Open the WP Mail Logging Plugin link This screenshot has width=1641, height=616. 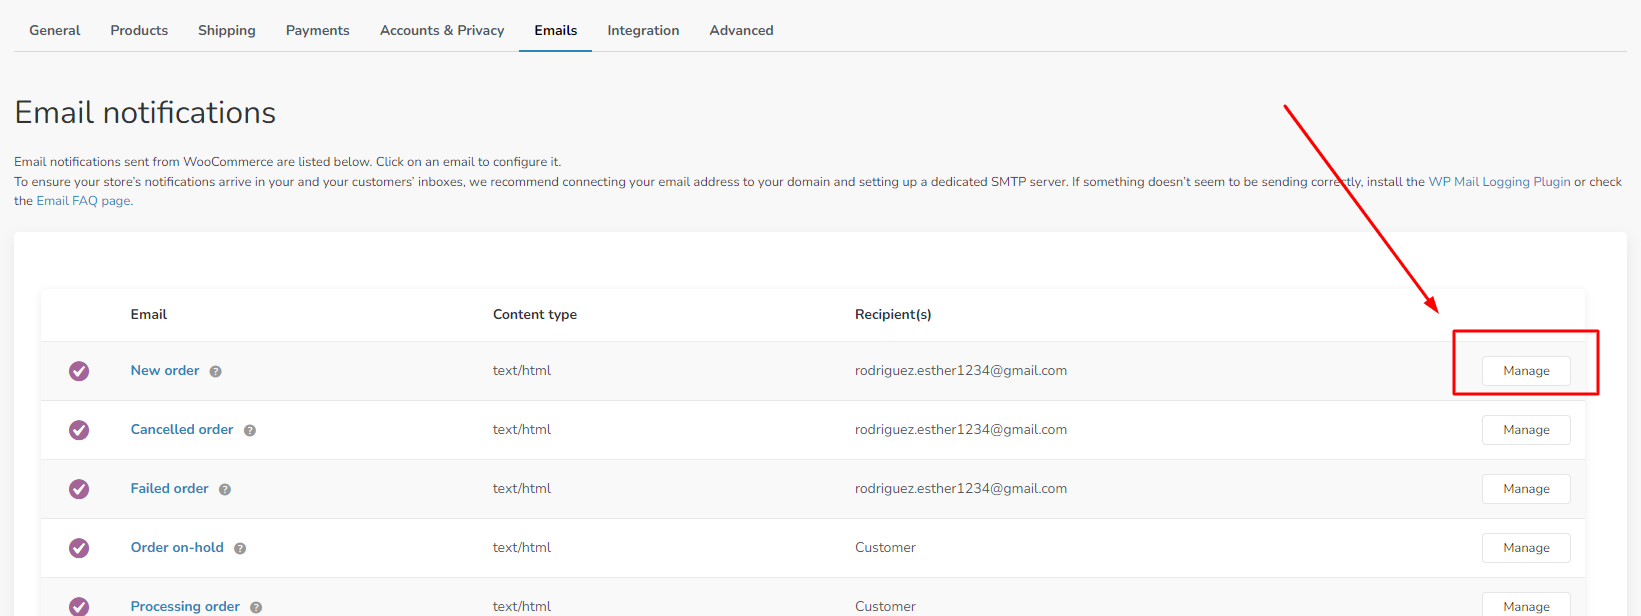[x=1499, y=182]
